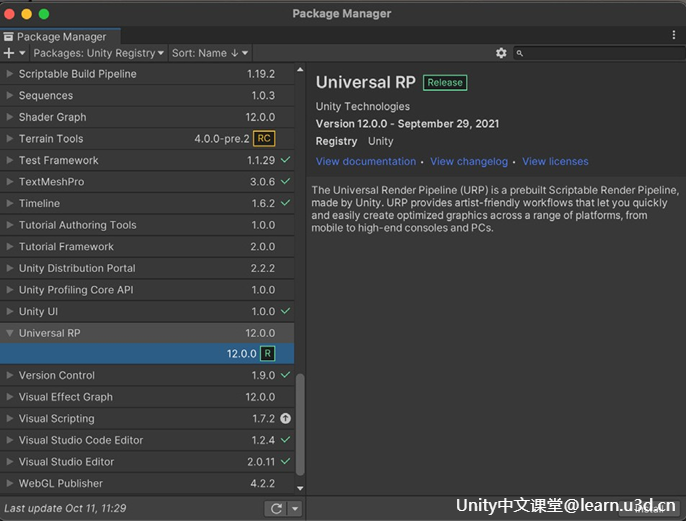Screen dimensions: 686x521
Task: Expand the Terrain Tools package versions
Action: (9, 139)
